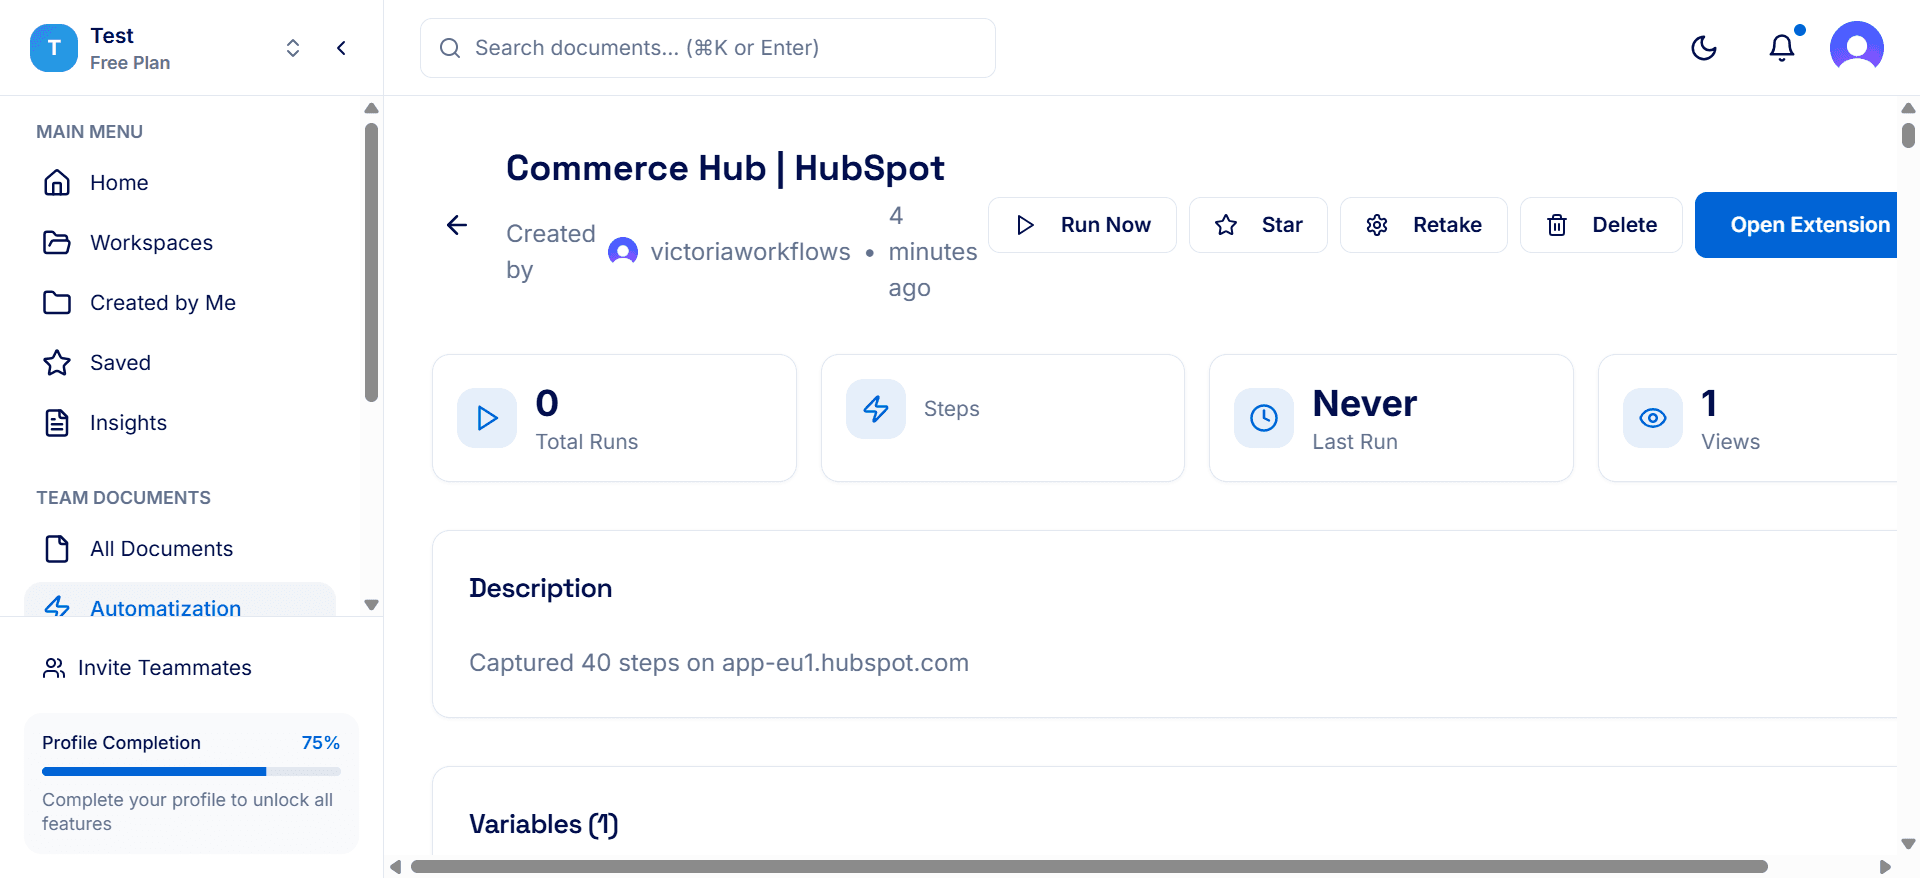Collapse the sidebar with the left chevron
Viewport: 1920px width, 878px height.
341,48
